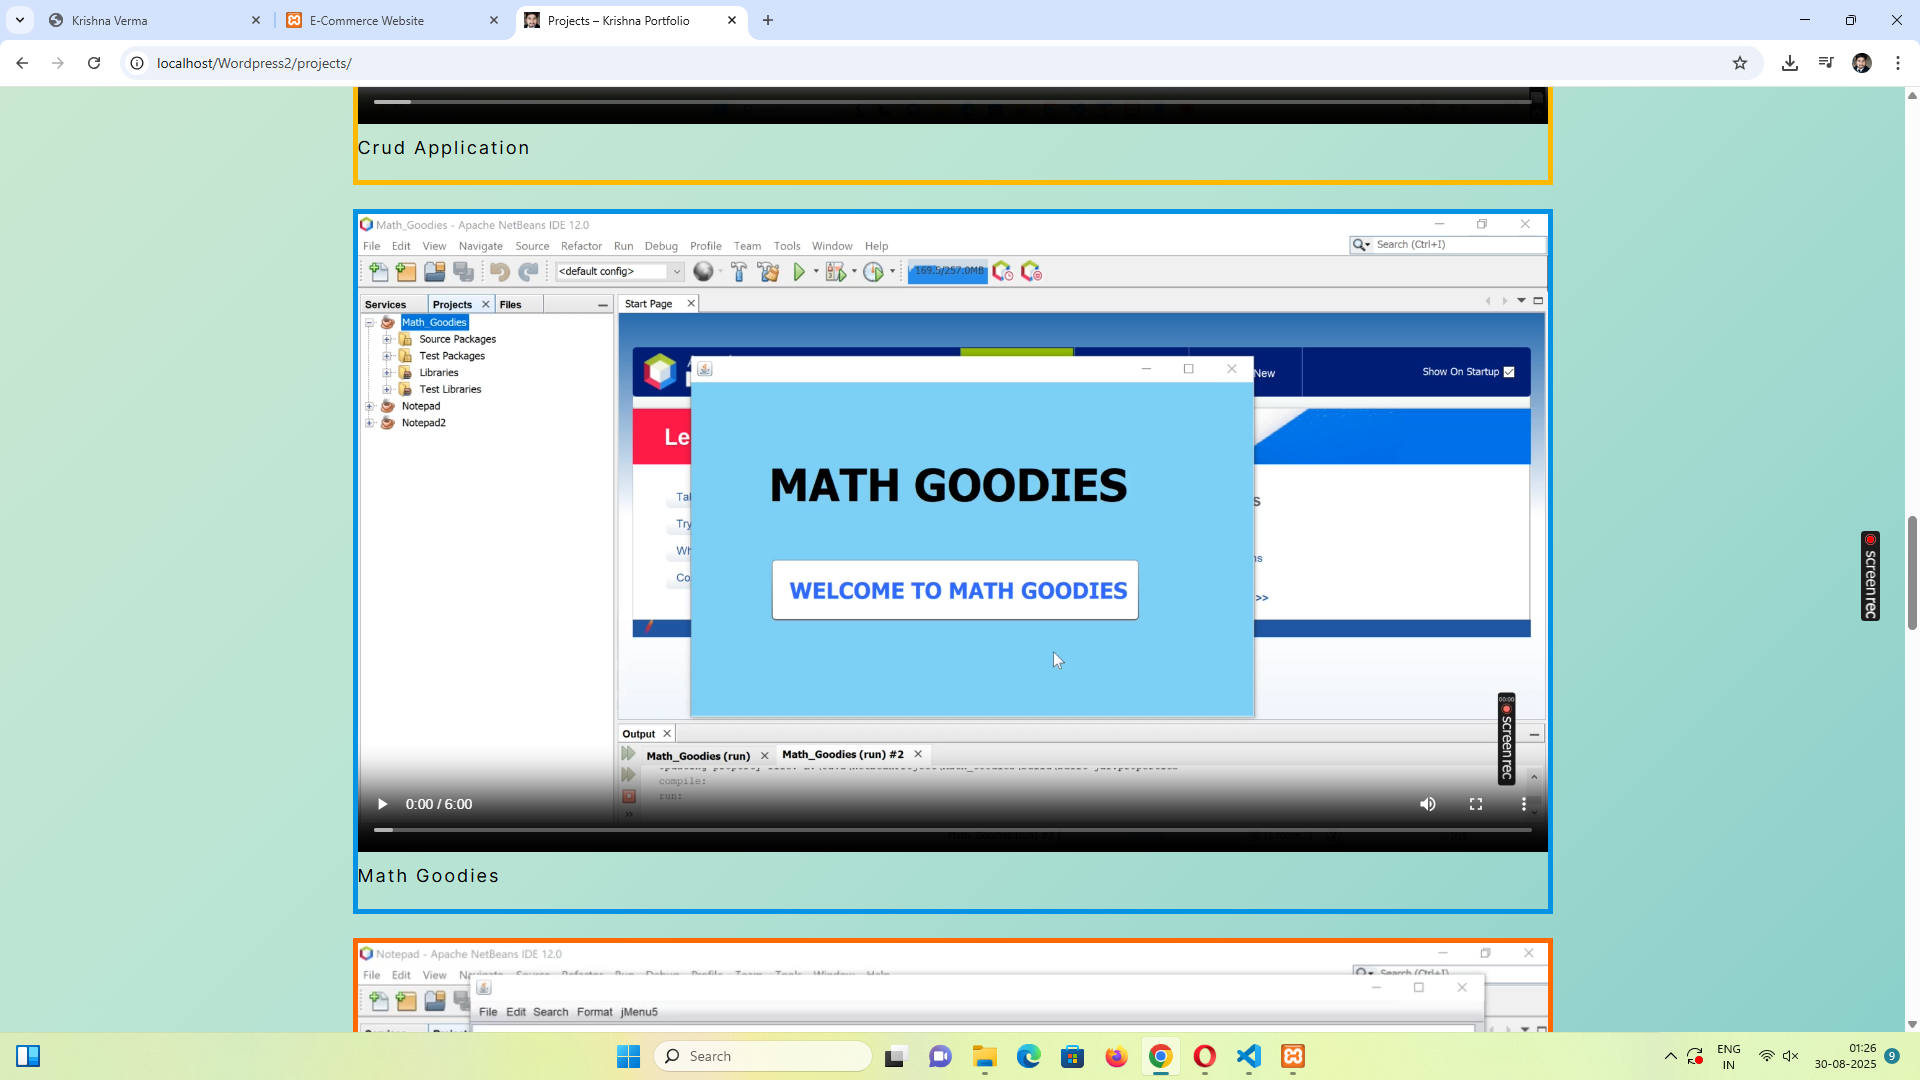Click Save All icon in video toolbar
The height and width of the screenshot is (1080, 1920).
pos(463,272)
